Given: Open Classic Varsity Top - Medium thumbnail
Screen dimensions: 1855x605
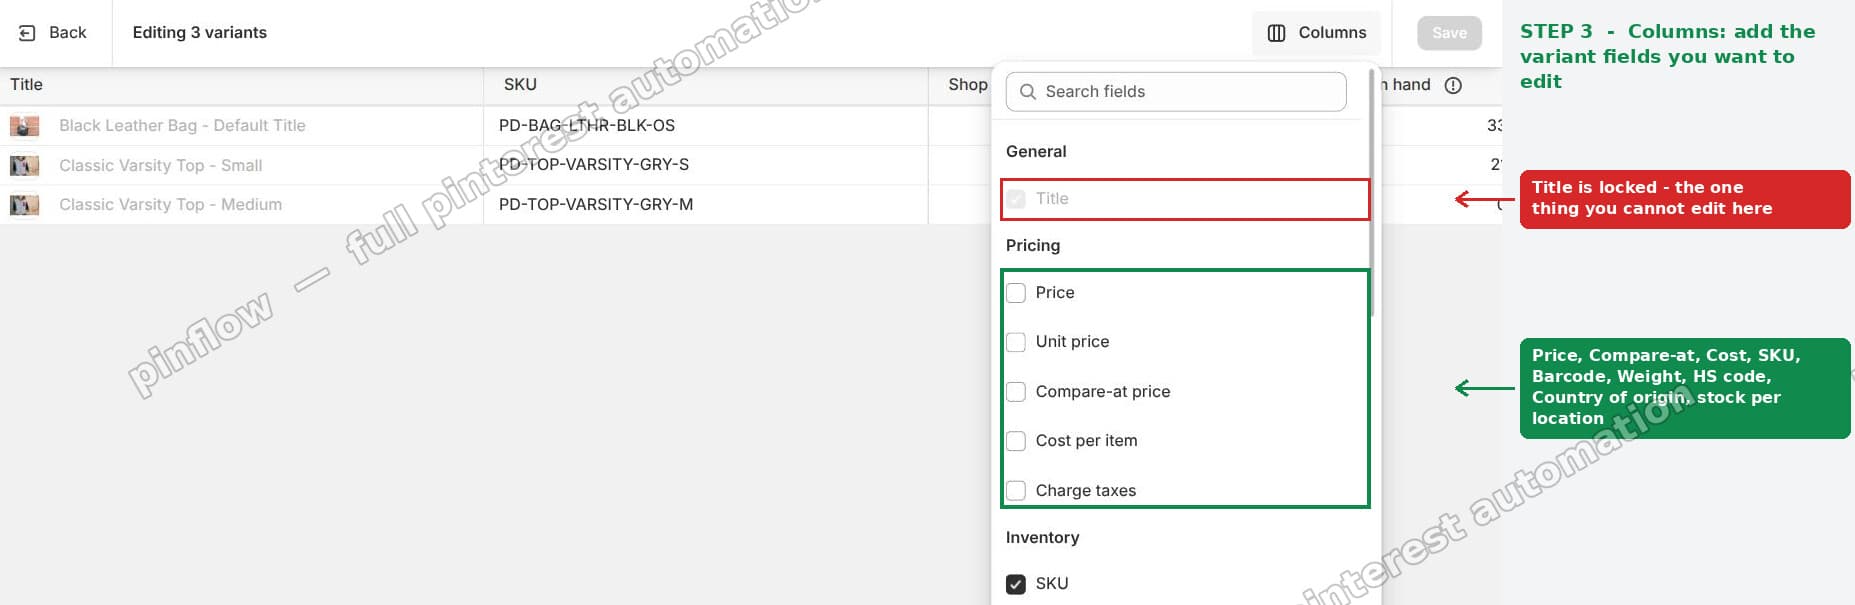Looking at the screenshot, I should [x=24, y=205].
